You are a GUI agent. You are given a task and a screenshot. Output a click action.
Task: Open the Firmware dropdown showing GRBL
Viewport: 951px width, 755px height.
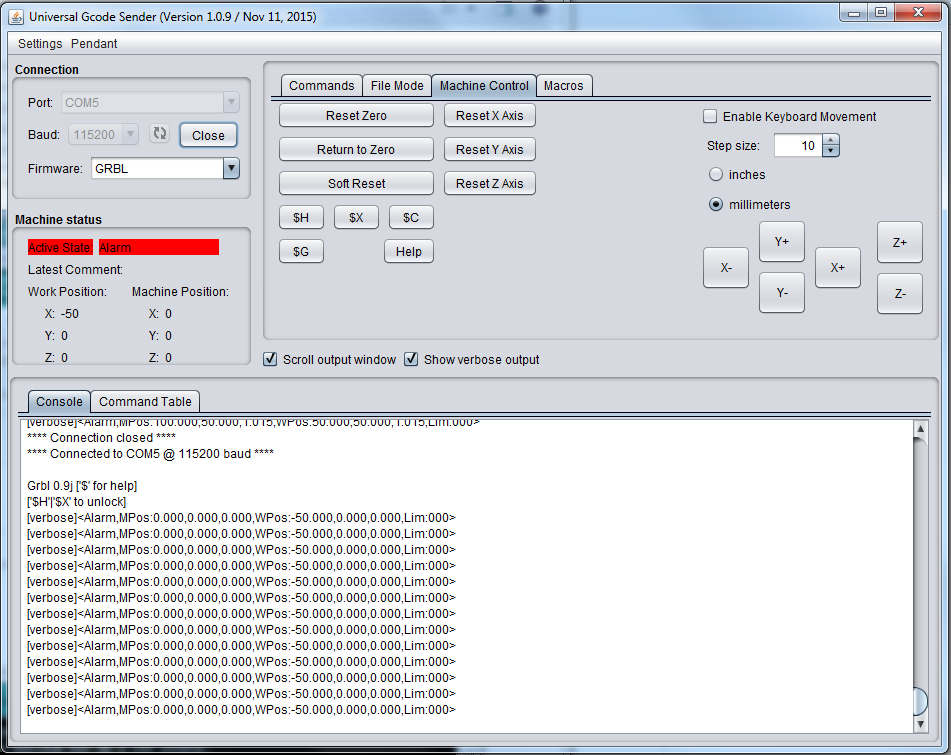tap(231, 168)
